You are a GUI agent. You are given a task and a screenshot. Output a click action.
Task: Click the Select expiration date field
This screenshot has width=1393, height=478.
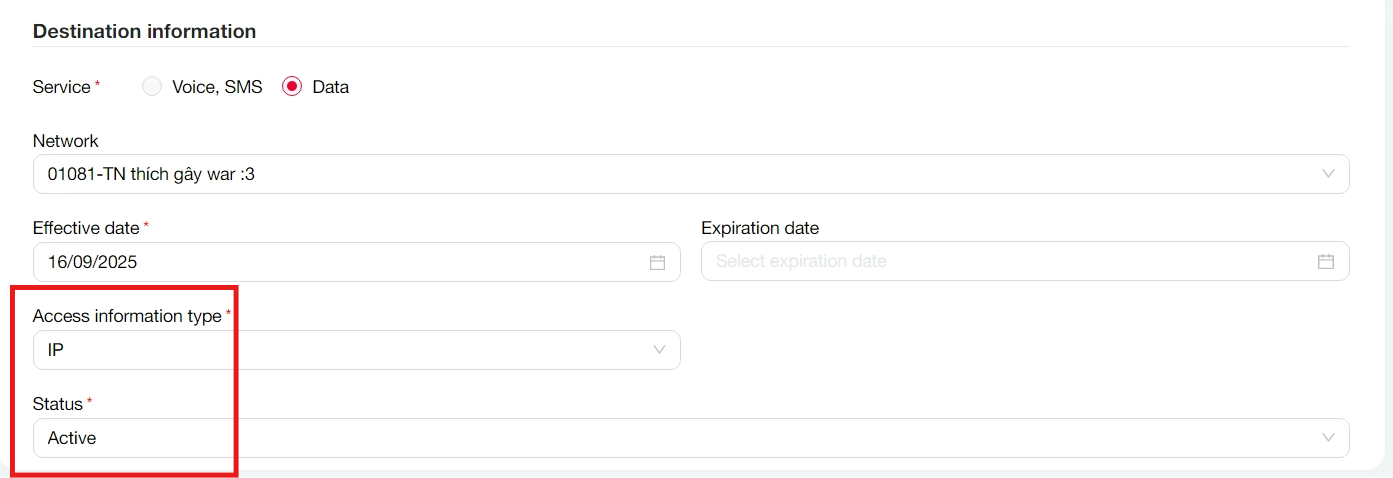point(1000,262)
